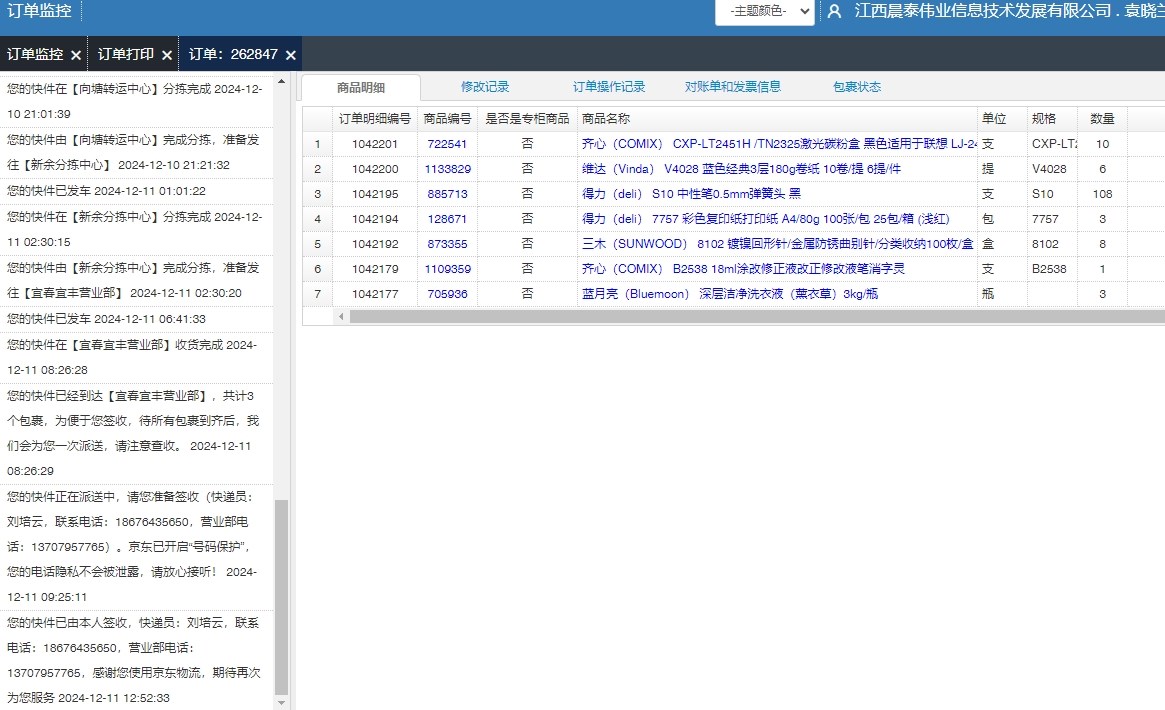Viewport: 1165px width, 710px height.
Task: Click the 订单监控 page title
Action: 39,11
